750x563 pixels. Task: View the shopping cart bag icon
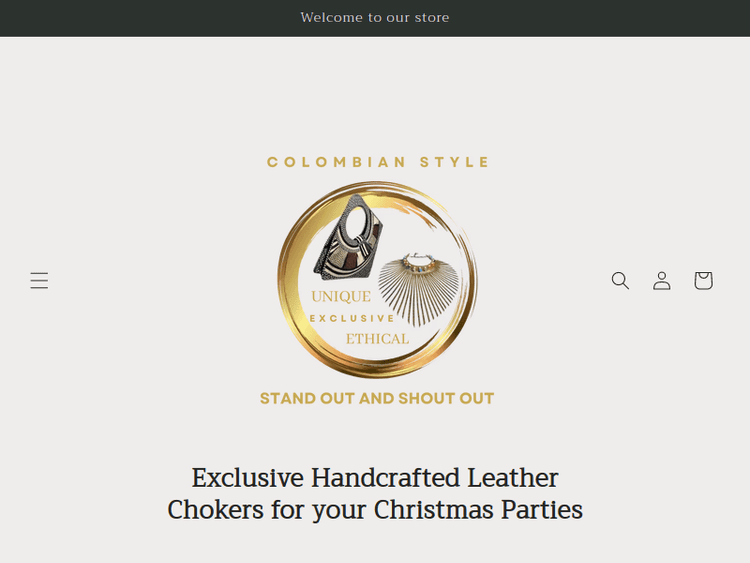pos(703,280)
